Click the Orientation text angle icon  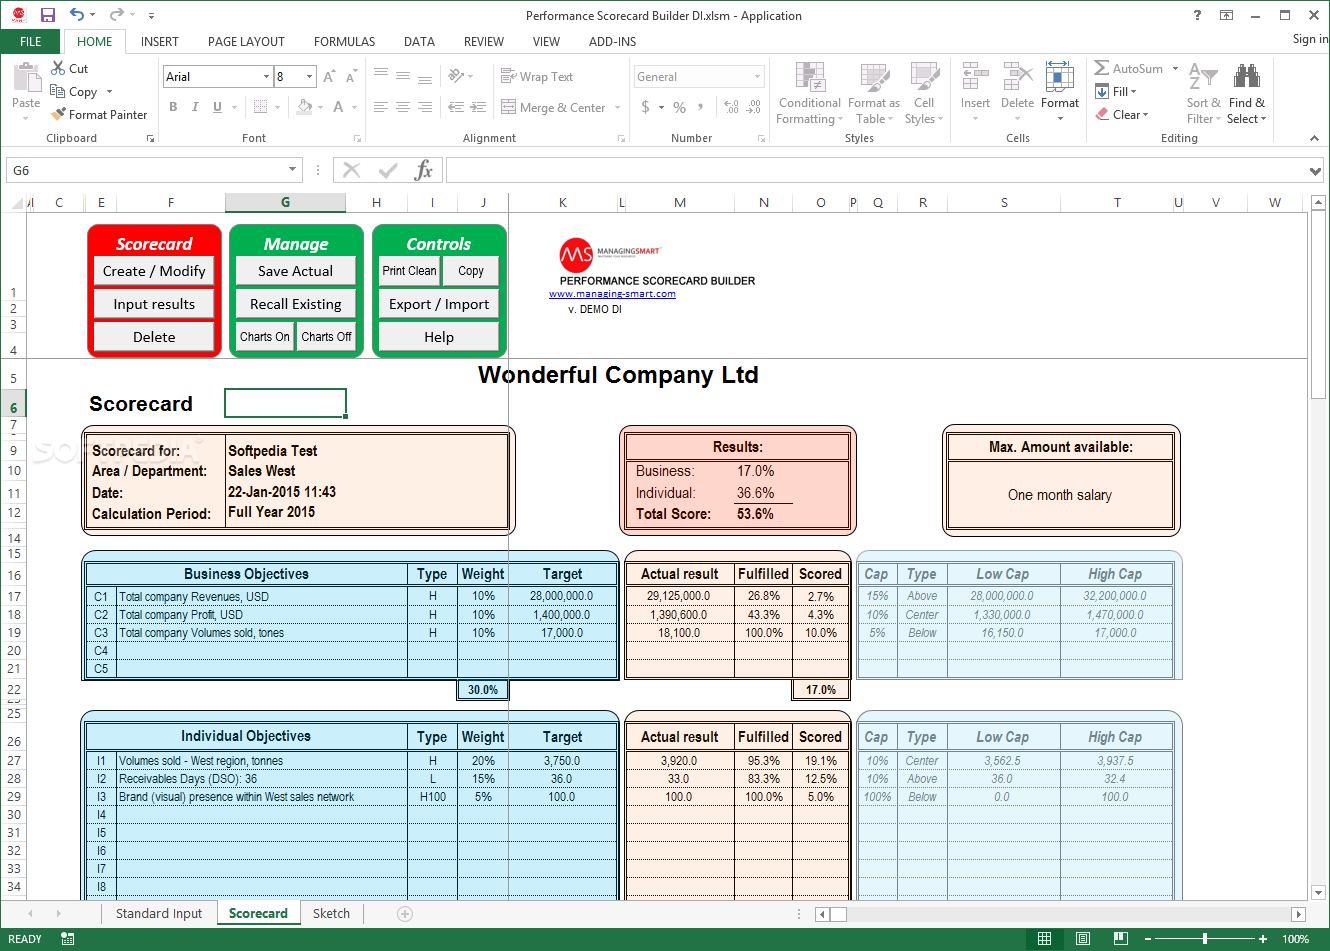click(x=456, y=76)
